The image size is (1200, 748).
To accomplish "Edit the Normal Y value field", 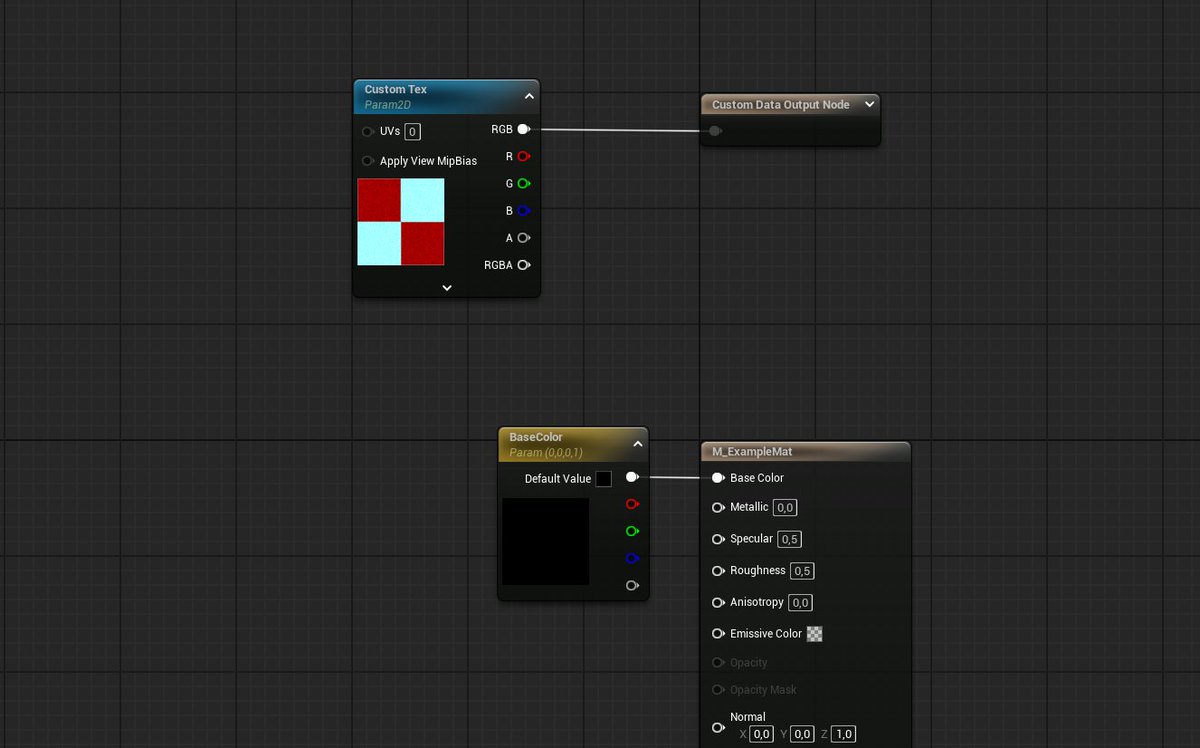I will point(802,734).
